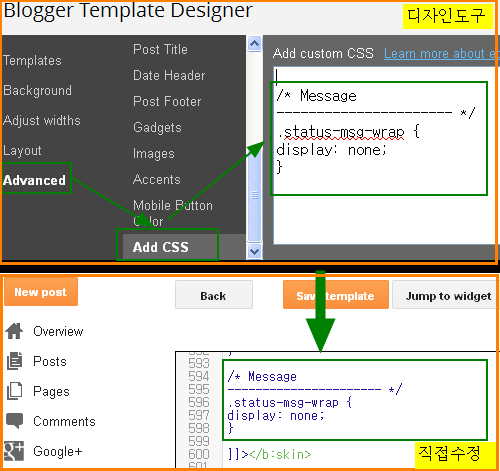Choose Post Title option
Screen dimensions: 500x471
(x=160, y=49)
